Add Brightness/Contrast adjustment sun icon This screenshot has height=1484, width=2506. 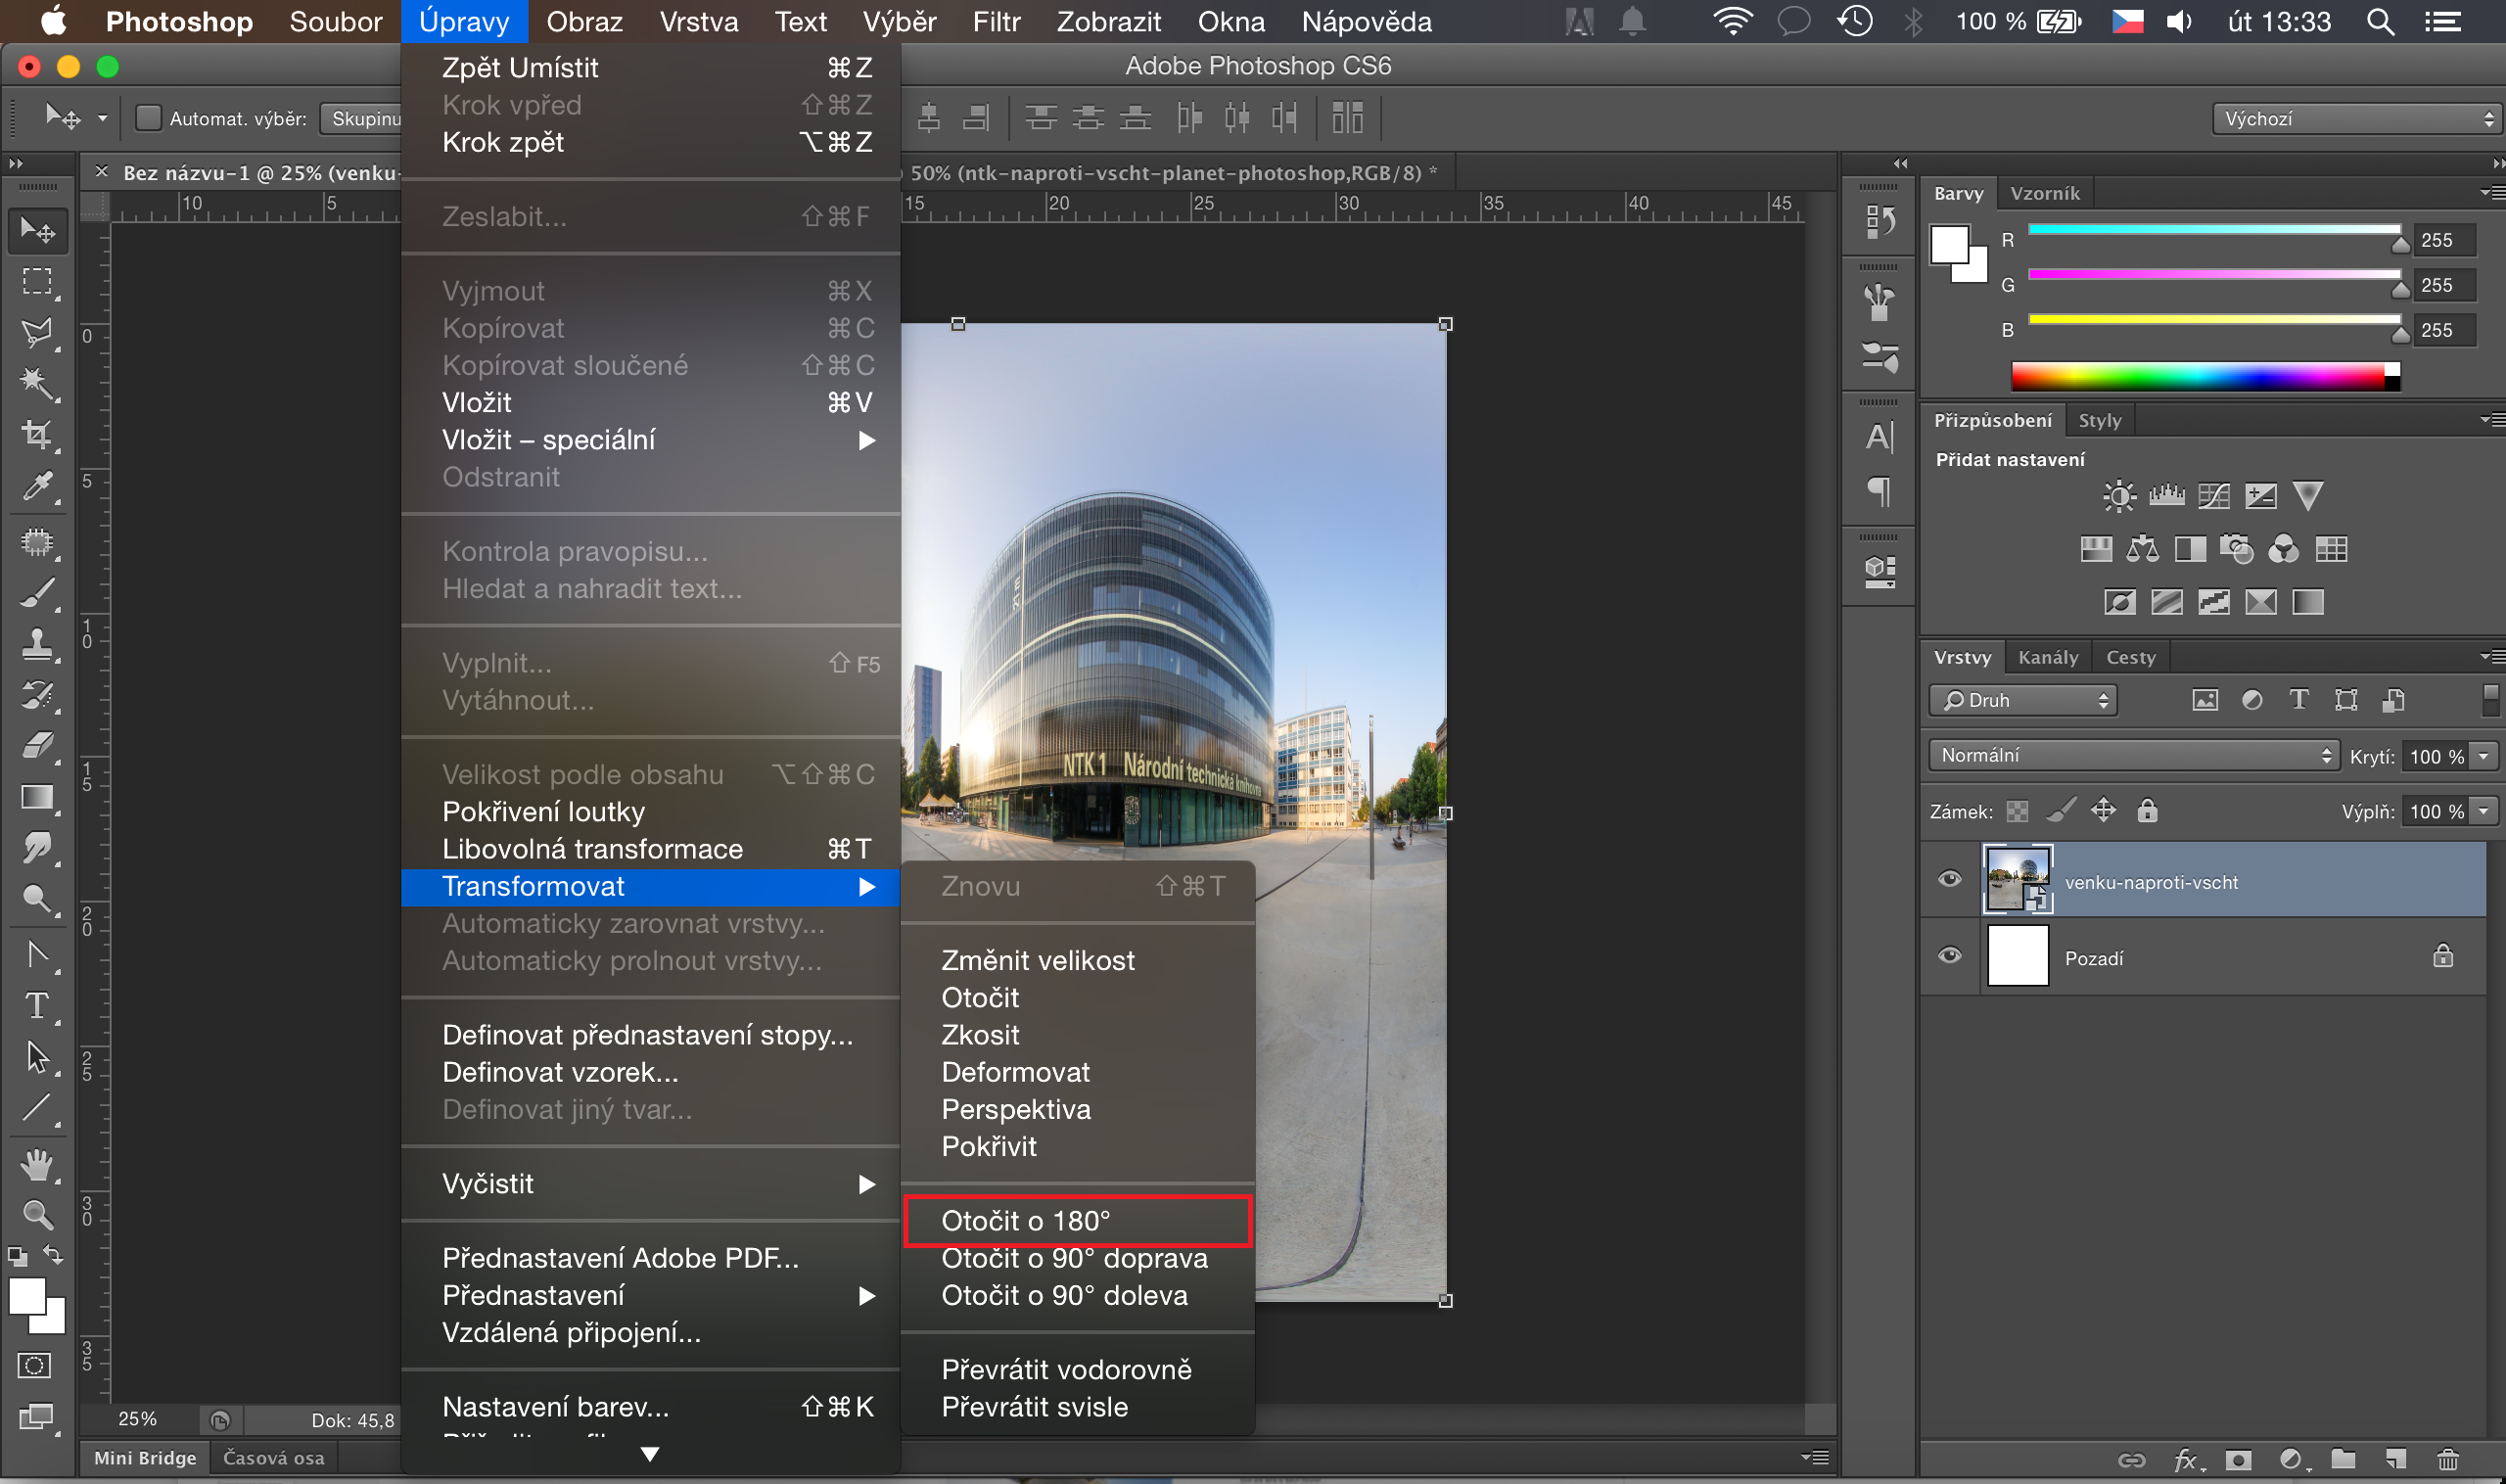(2118, 496)
